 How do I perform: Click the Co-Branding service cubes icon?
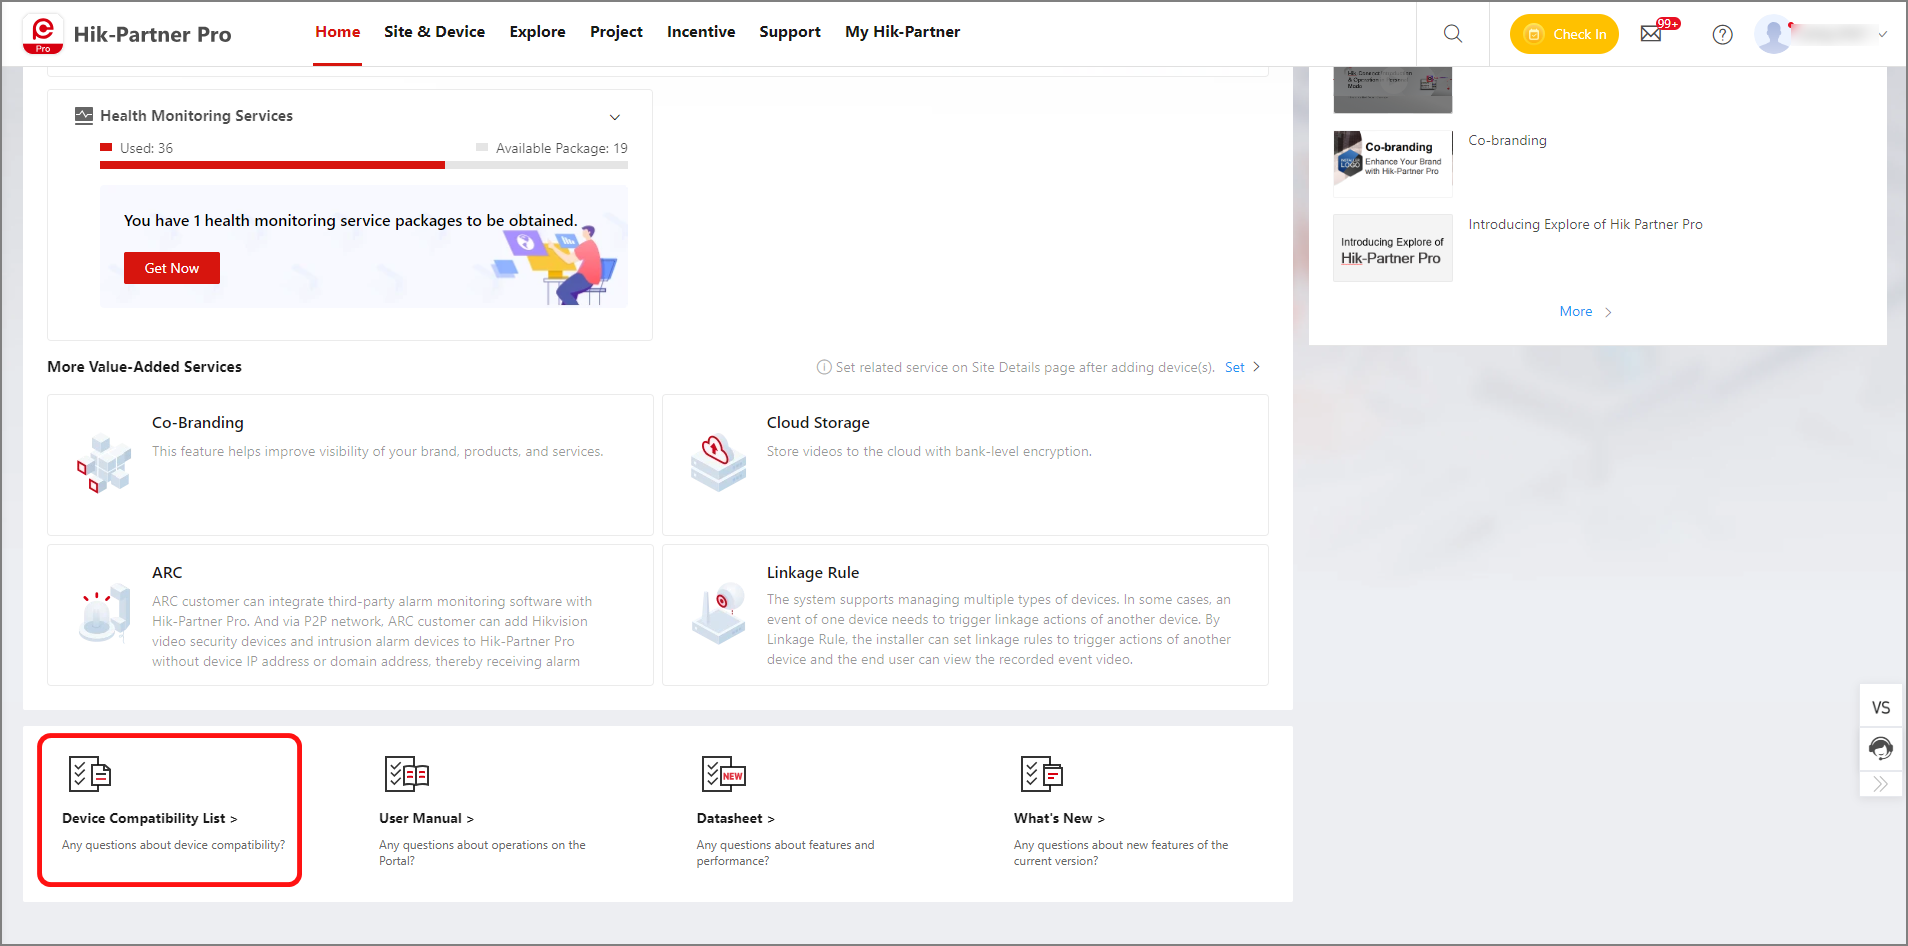104,464
